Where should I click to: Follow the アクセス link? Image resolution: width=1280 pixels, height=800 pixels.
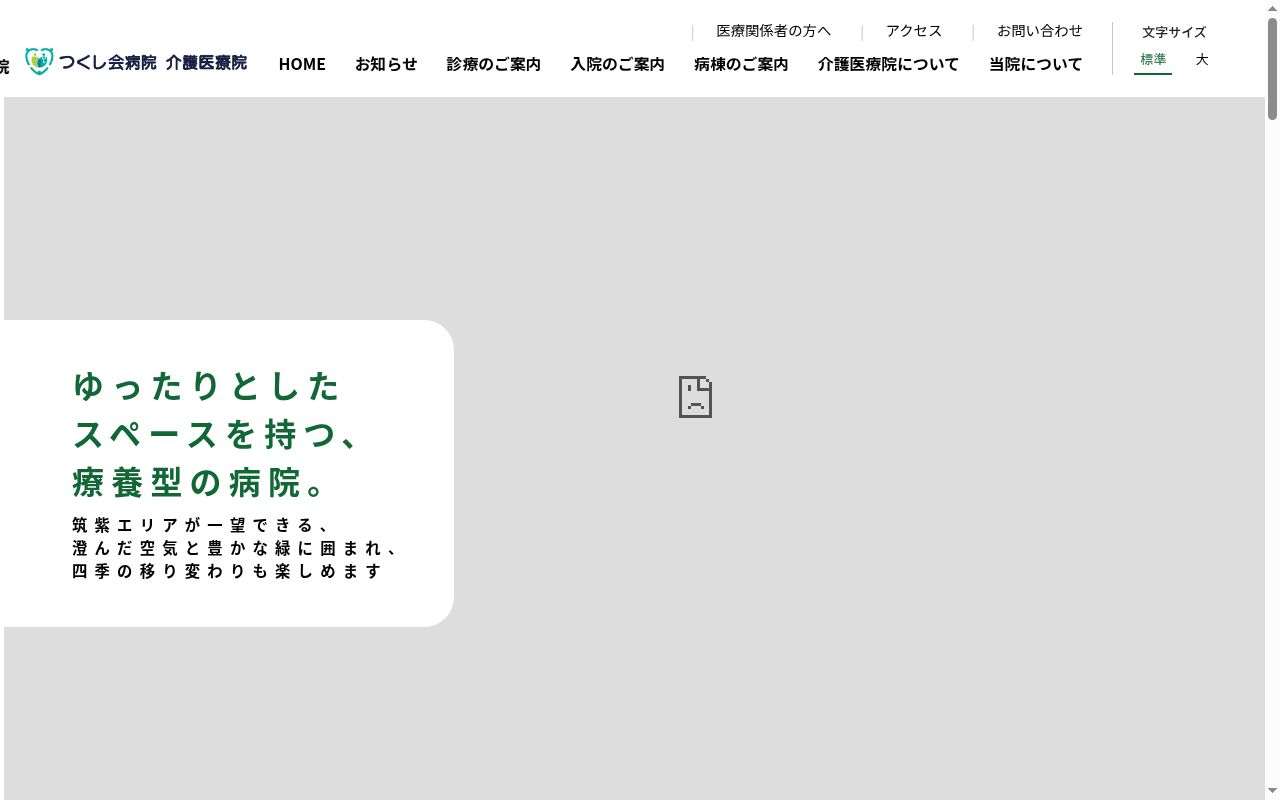click(x=914, y=31)
